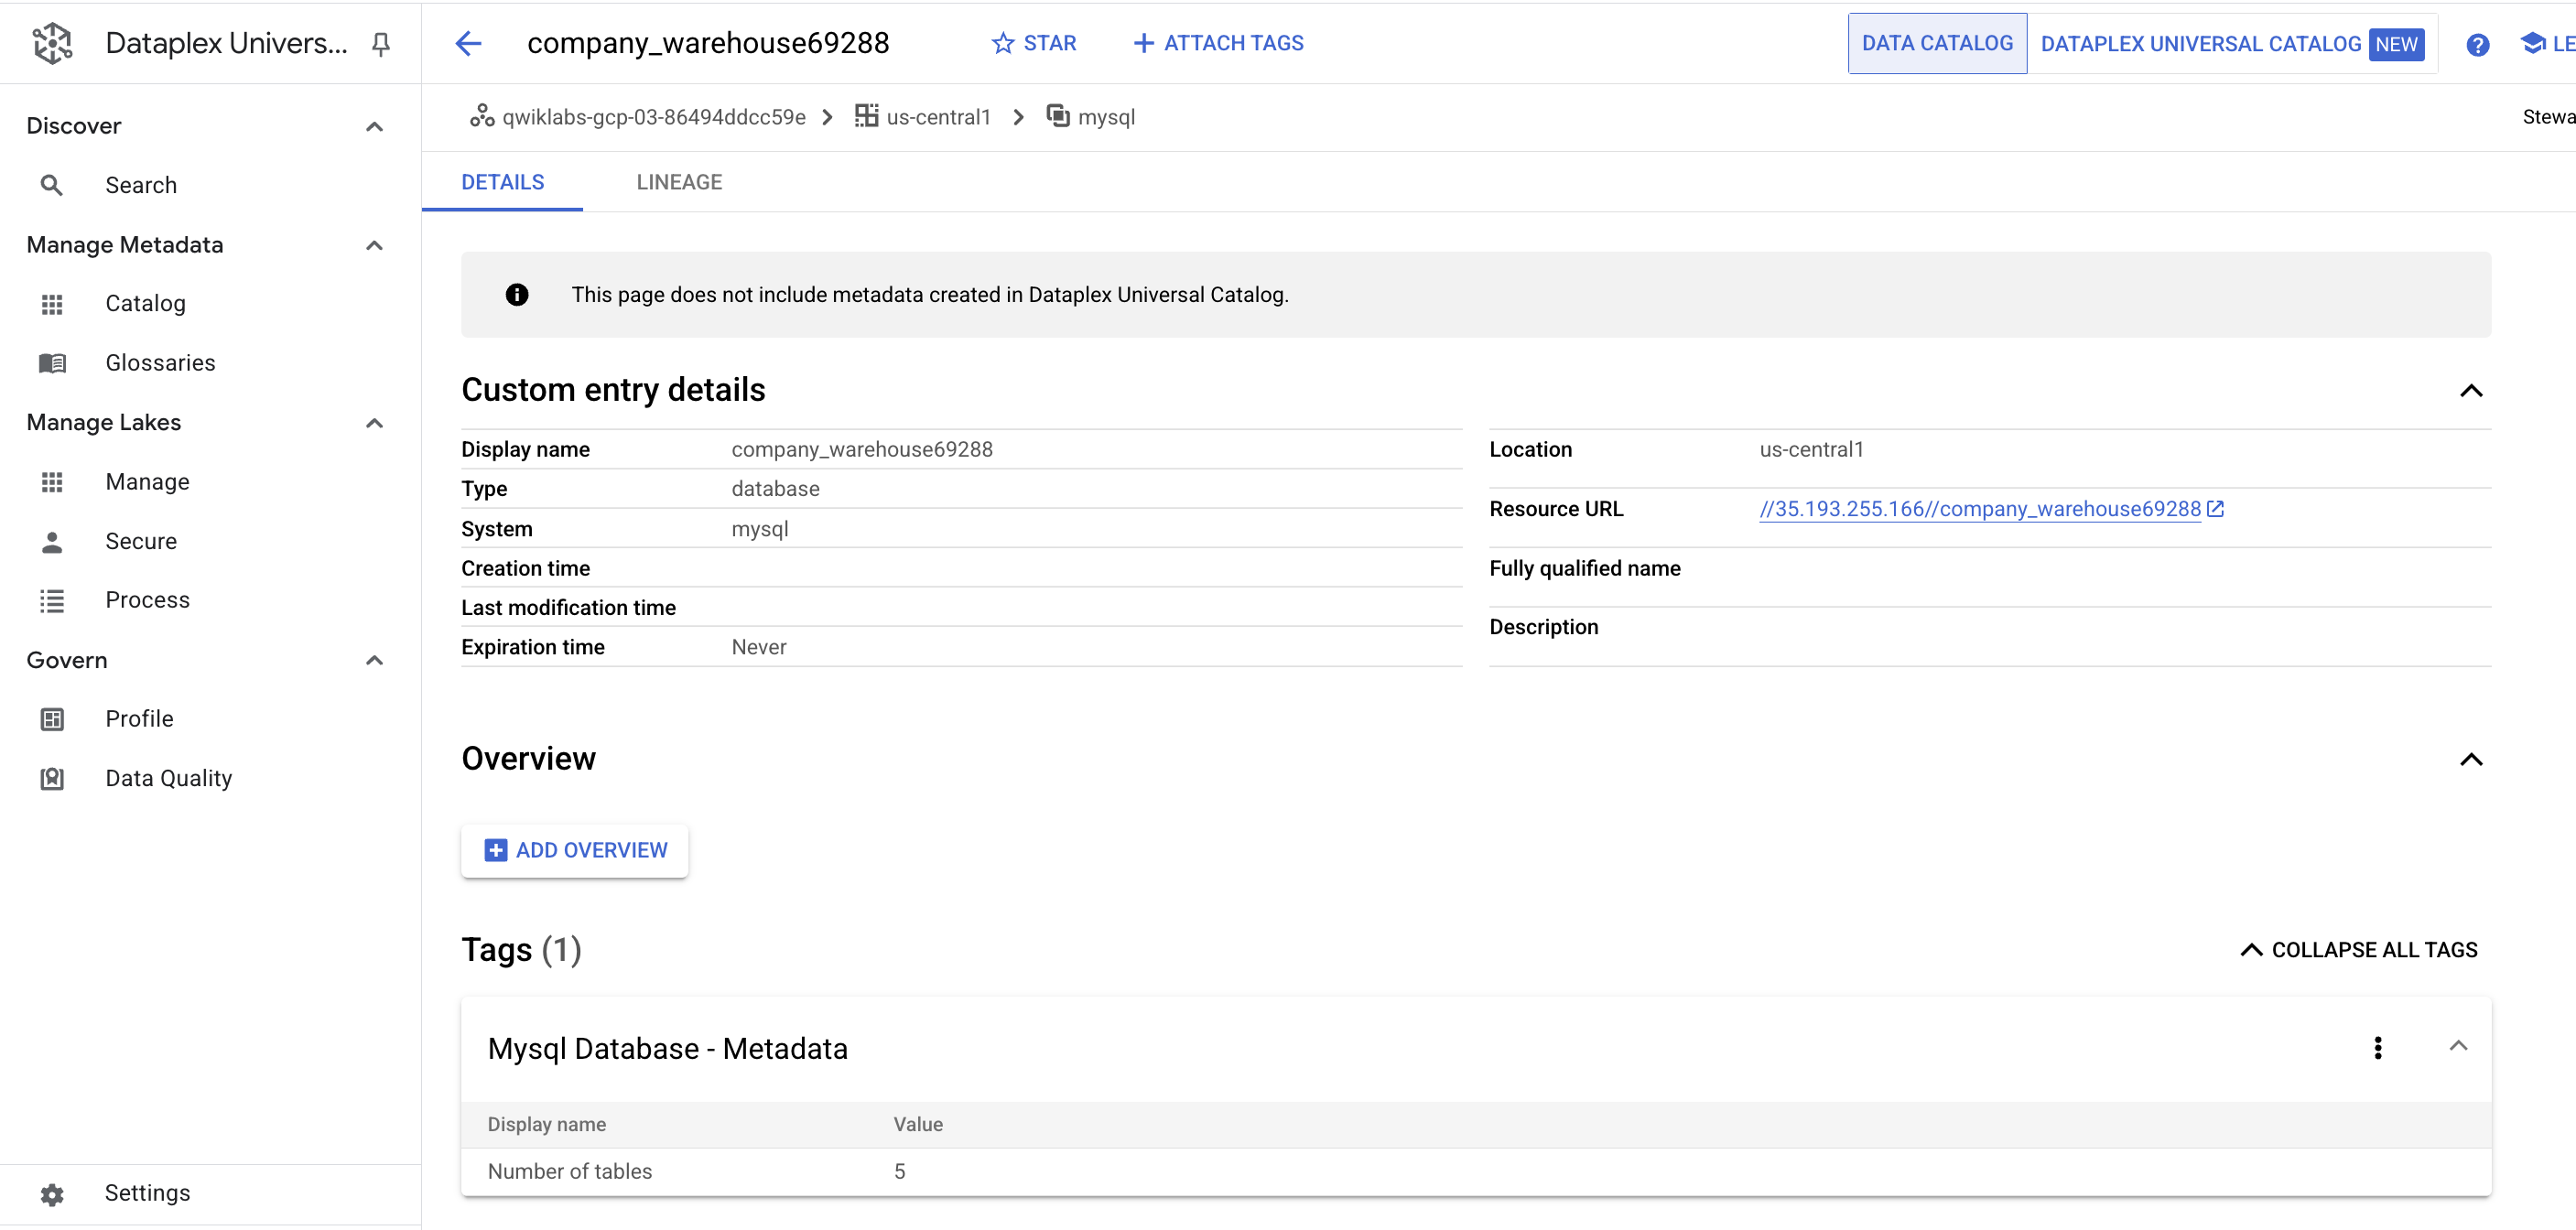The height and width of the screenshot is (1230, 2576).
Task: Click the three-dot menu on the Mysql Database tag
Action: coord(2377,1047)
